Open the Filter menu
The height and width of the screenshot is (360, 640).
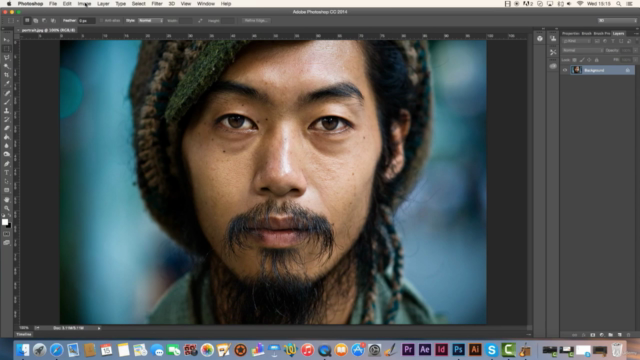pyautogui.click(x=157, y=4)
